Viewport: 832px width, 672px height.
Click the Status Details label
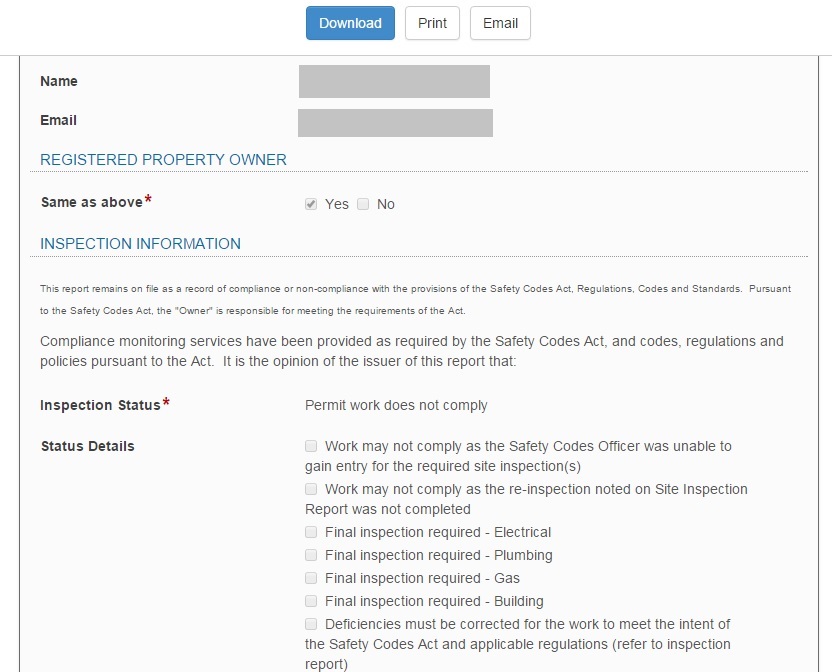click(x=87, y=446)
